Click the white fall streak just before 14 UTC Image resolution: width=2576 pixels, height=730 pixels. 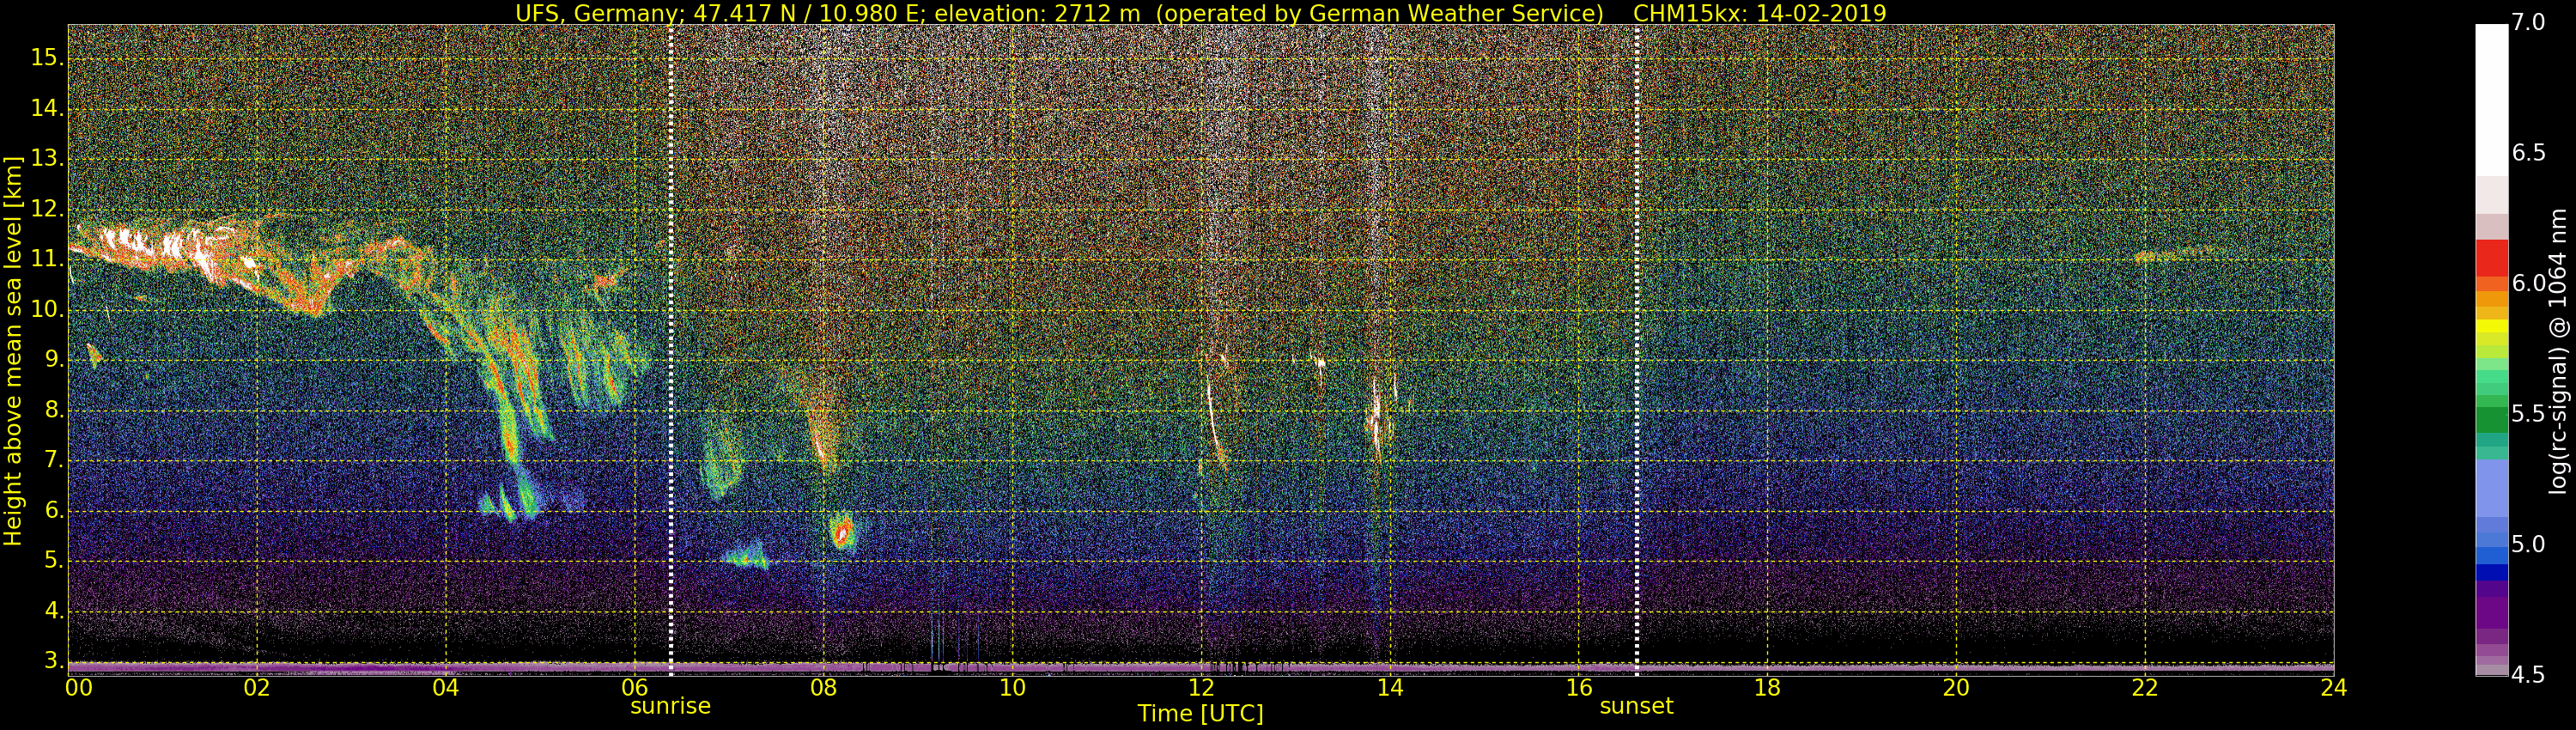tap(1377, 418)
